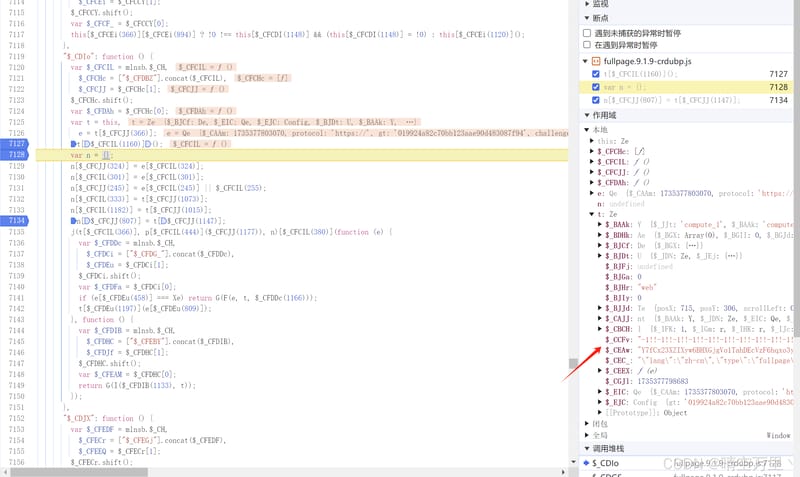Expand the $_BDHk property
800x477 pixels.
(x=600, y=235)
